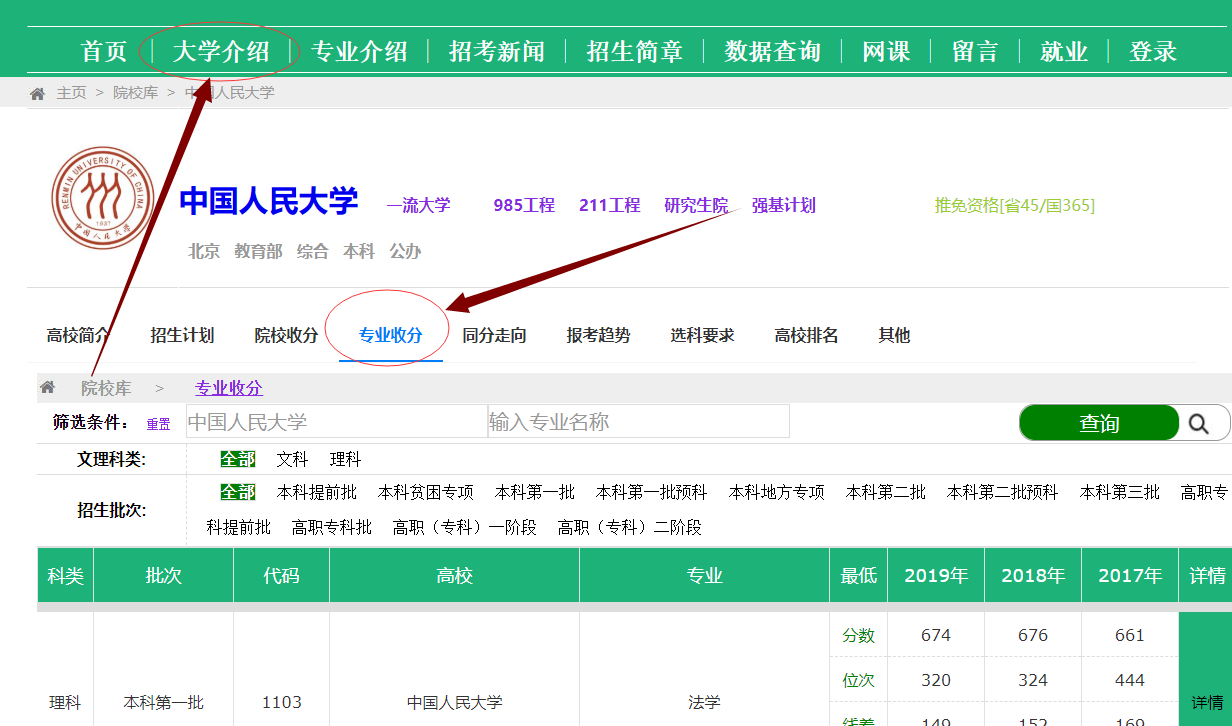Click the Renmin University logo
Viewport: 1232px width, 726px height.
(x=102, y=198)
